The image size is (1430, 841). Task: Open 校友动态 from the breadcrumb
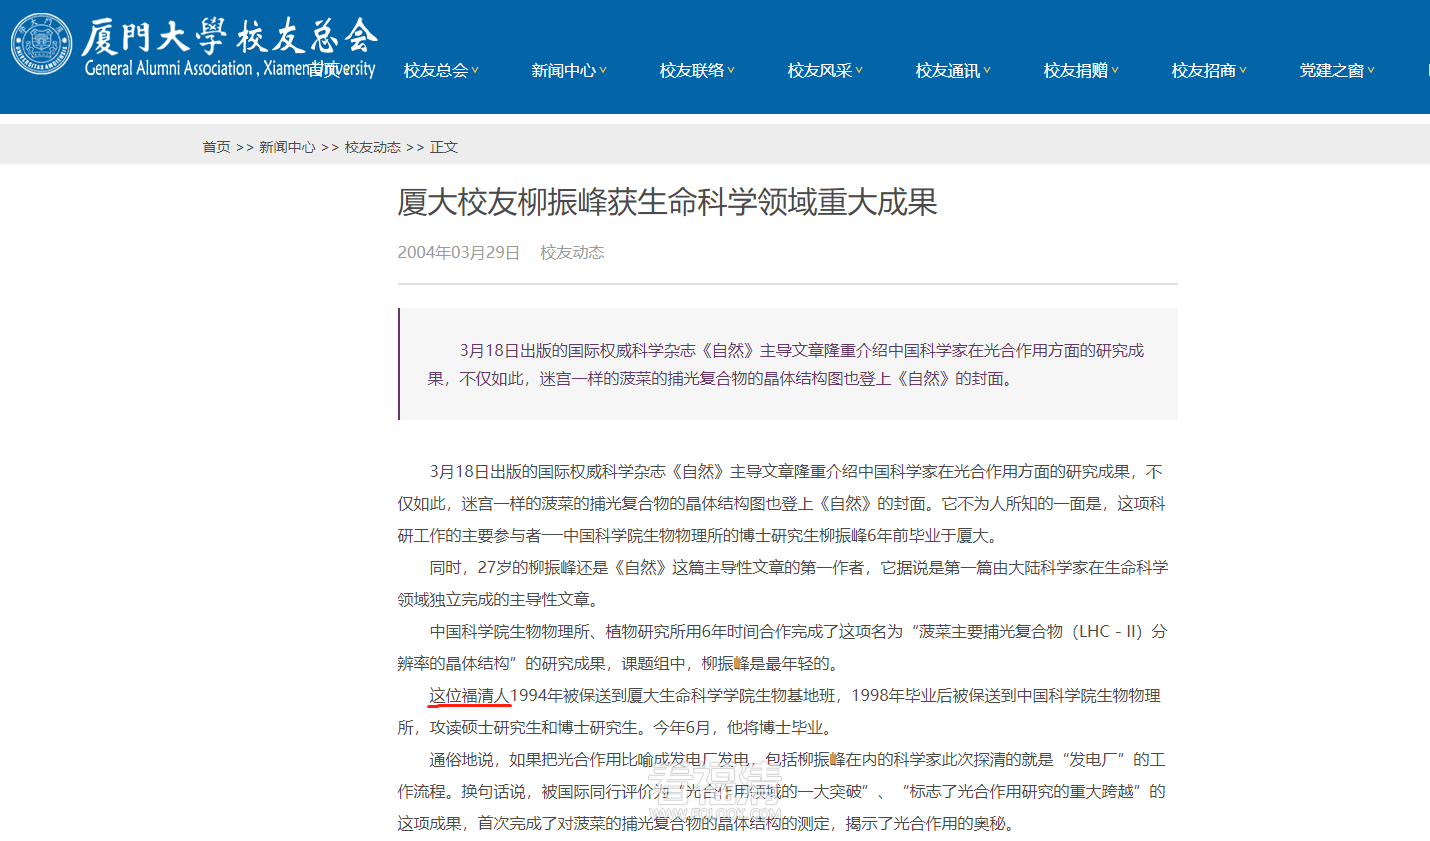[372, 146]
